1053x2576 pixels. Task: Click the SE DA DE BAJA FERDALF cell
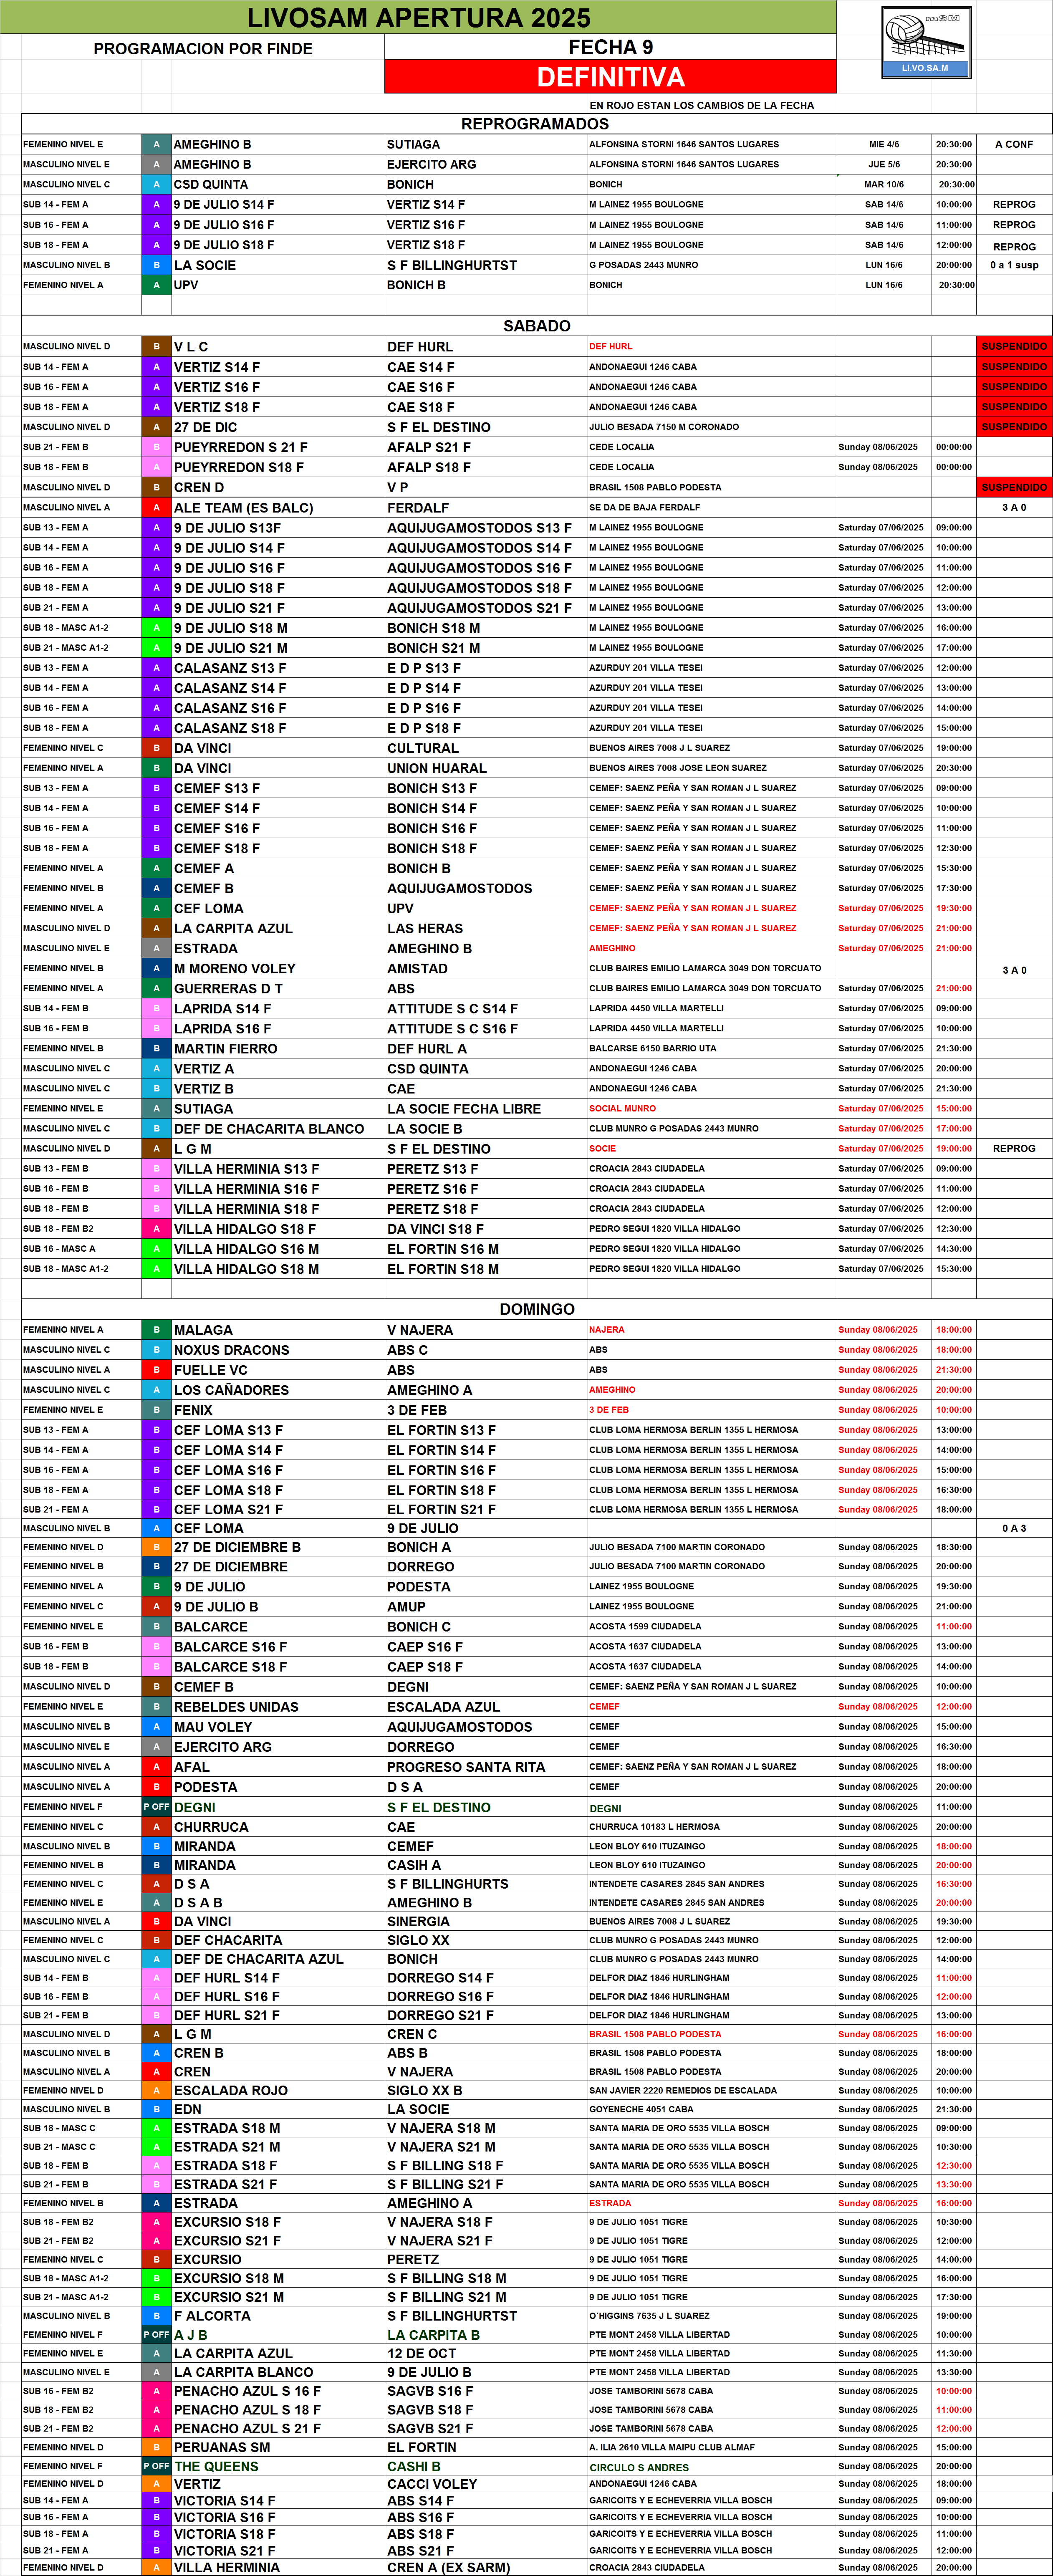tap(712, 508)
